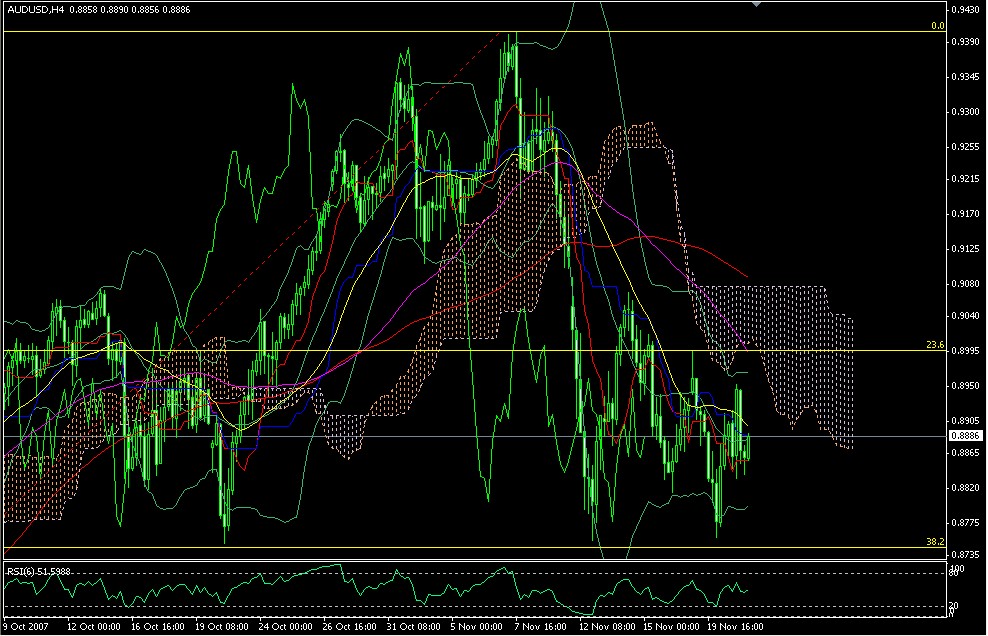The image size is (988, 636).
Task: Click the Fibonacci 23.6 level label
Action: pos(935,345)
